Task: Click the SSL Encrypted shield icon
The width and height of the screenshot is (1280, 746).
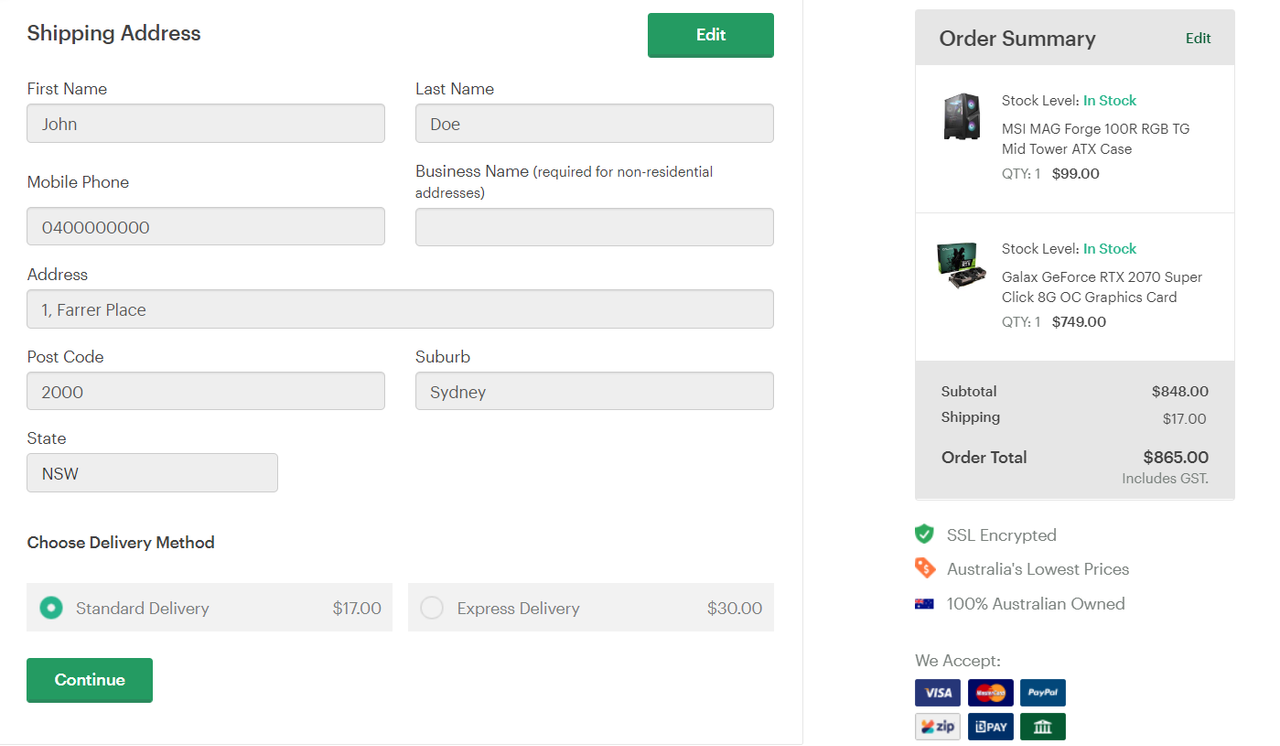Action: click(924, 535)
